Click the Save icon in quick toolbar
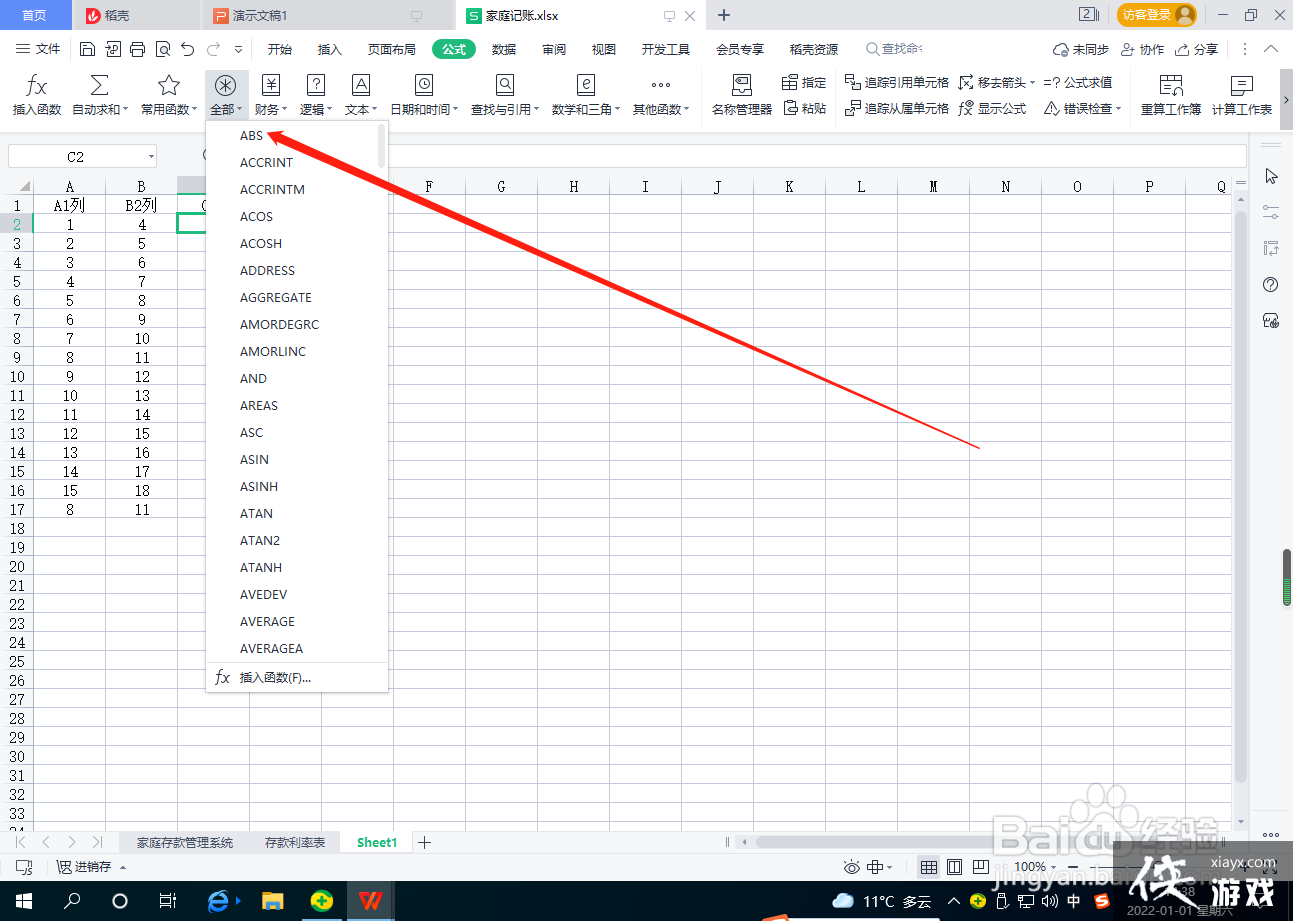This screenshot has height=921, width=1293. (x=87, y=49)
